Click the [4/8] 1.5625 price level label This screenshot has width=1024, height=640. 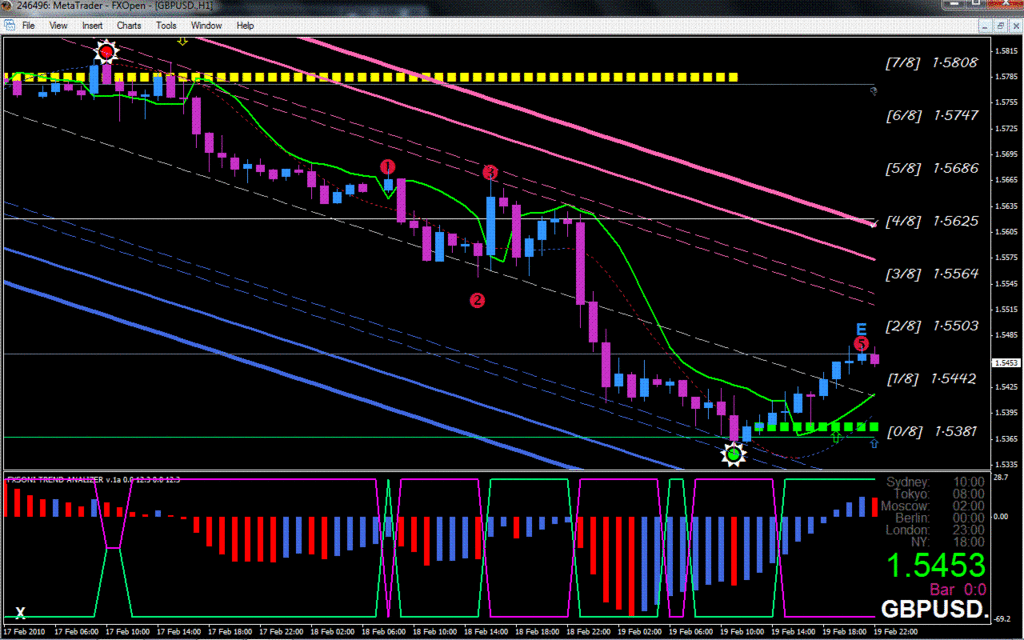933,221
